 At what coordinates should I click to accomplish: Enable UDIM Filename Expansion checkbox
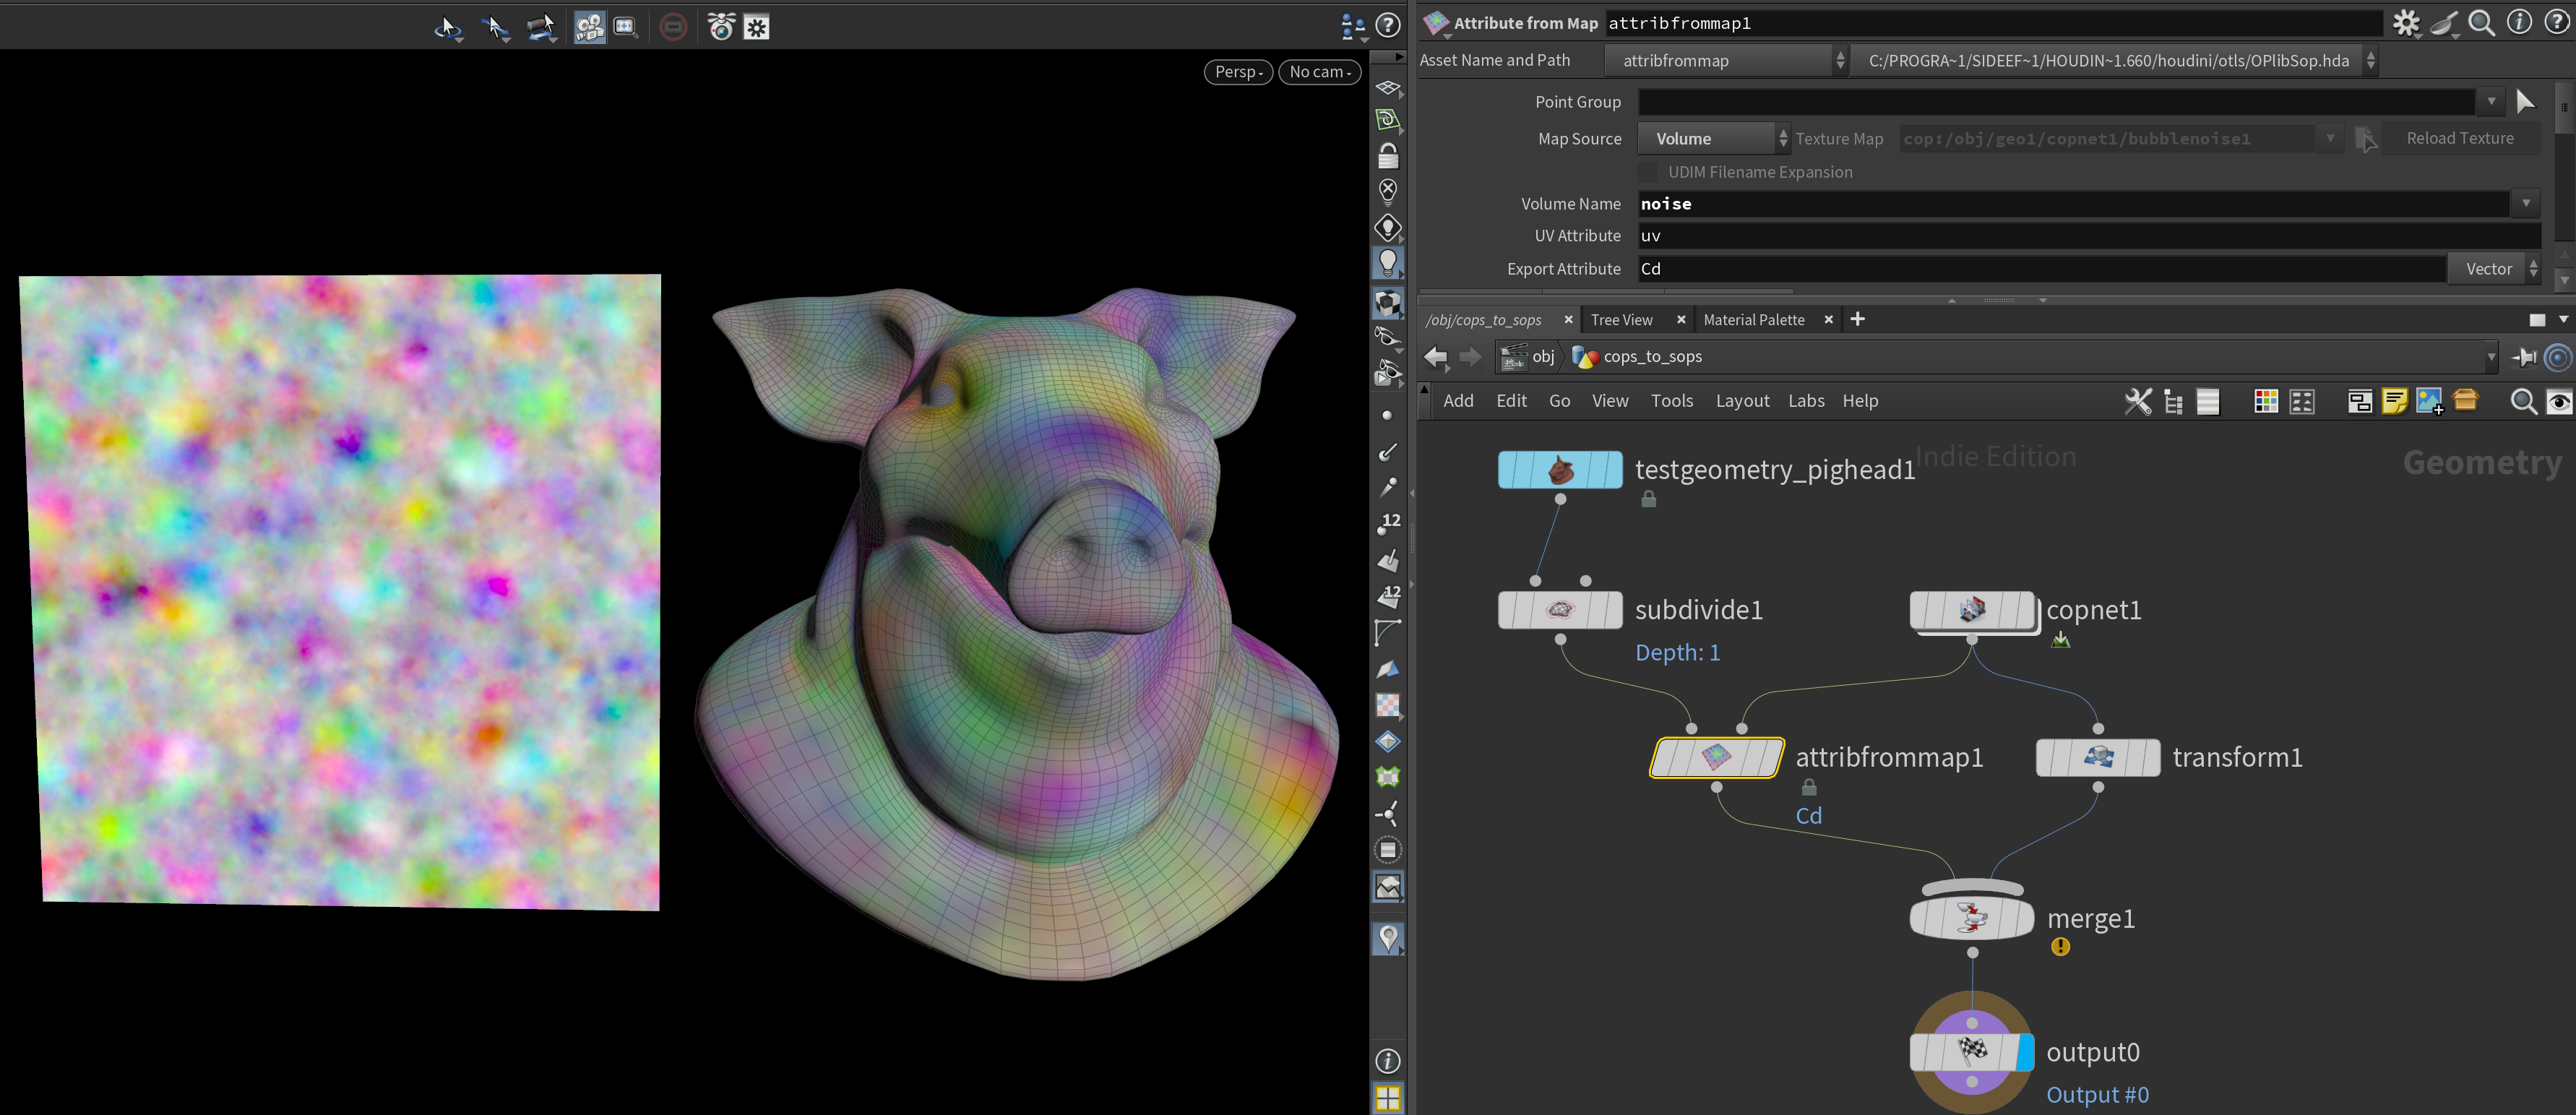click(x=1647, y=172)
